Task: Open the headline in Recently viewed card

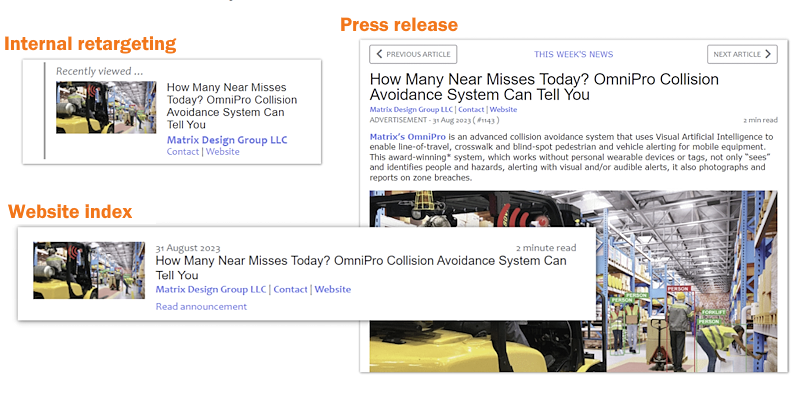Action: coord(232,106)
